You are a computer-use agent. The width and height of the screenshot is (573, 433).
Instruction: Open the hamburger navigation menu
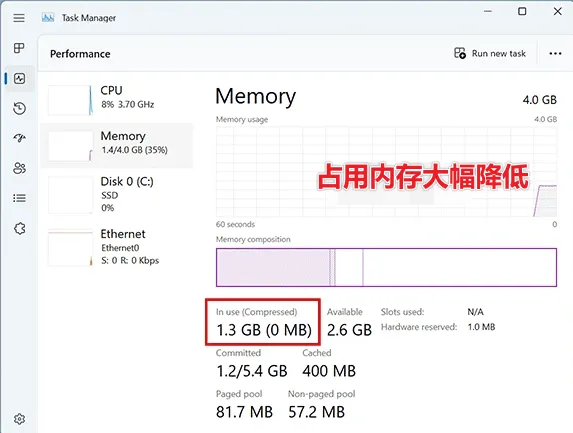(x=19, y=18)
